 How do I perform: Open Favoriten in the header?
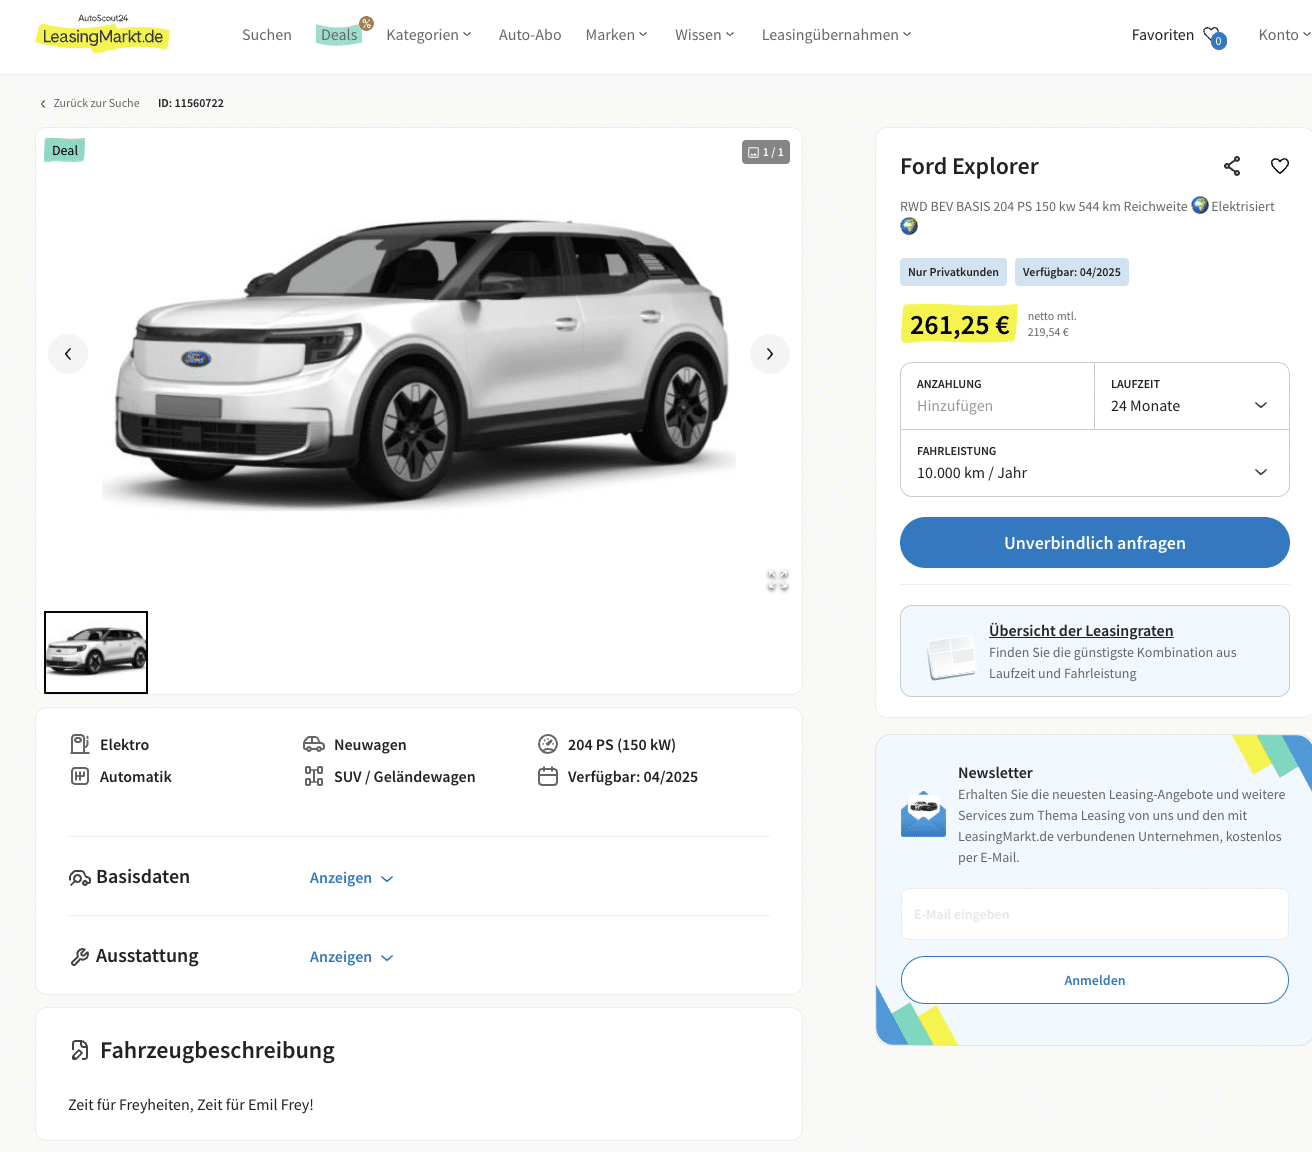(1163, 35)
